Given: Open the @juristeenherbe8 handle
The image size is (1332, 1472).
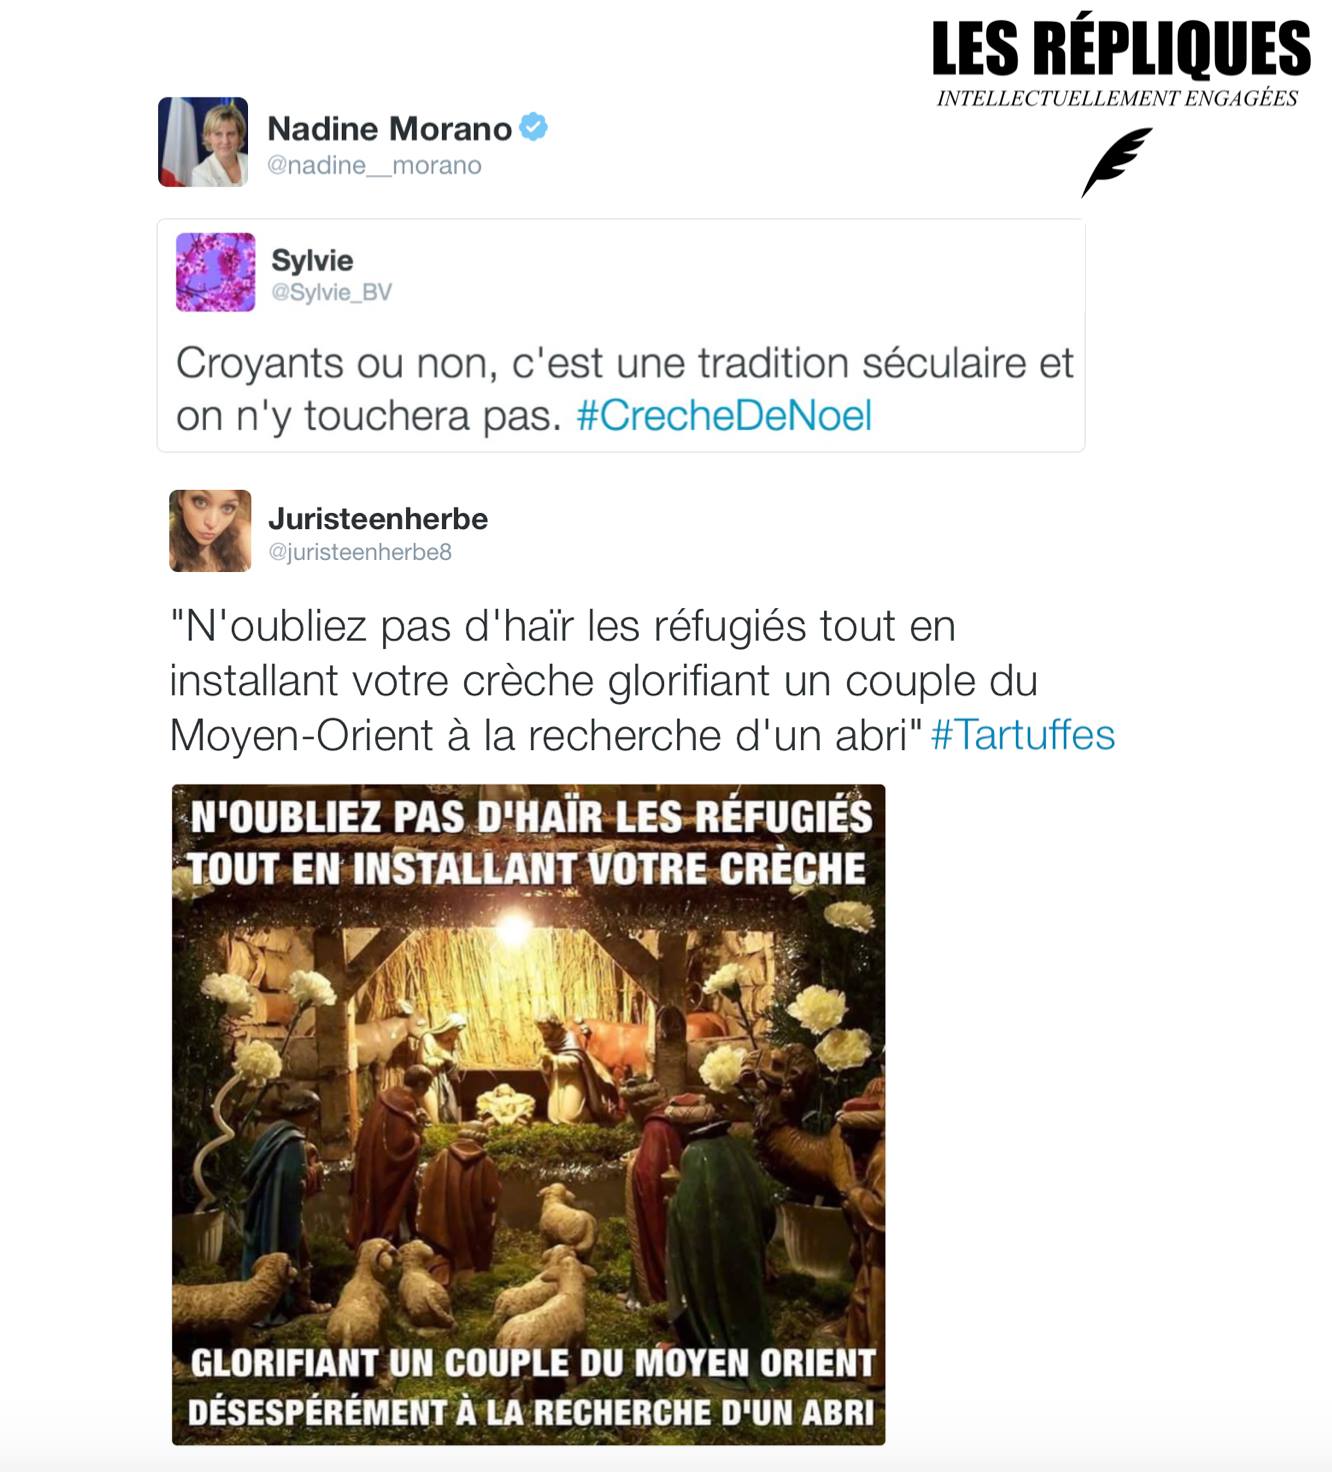Looking at the screenshot, I should coord(360,552).
